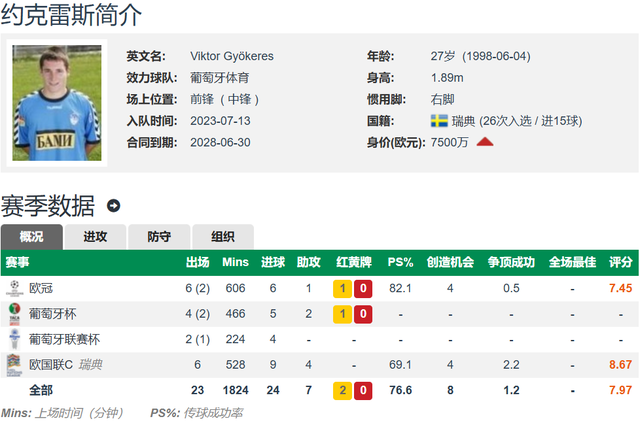Click the 4 (2) appearances value
The height and width of the screenshot is (421, 640).
tap(198, 314)
